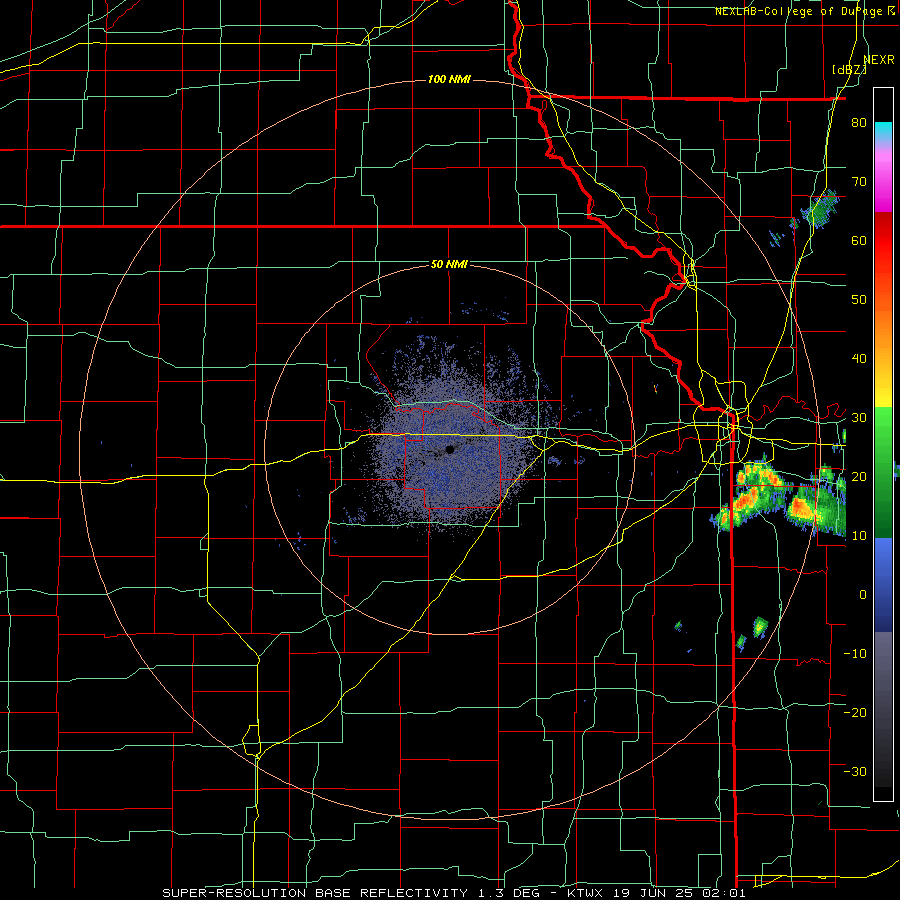Click the -20 dBZ scale value
The height and width of the screenshot is (900, 900).
click(x=855, y=712)
